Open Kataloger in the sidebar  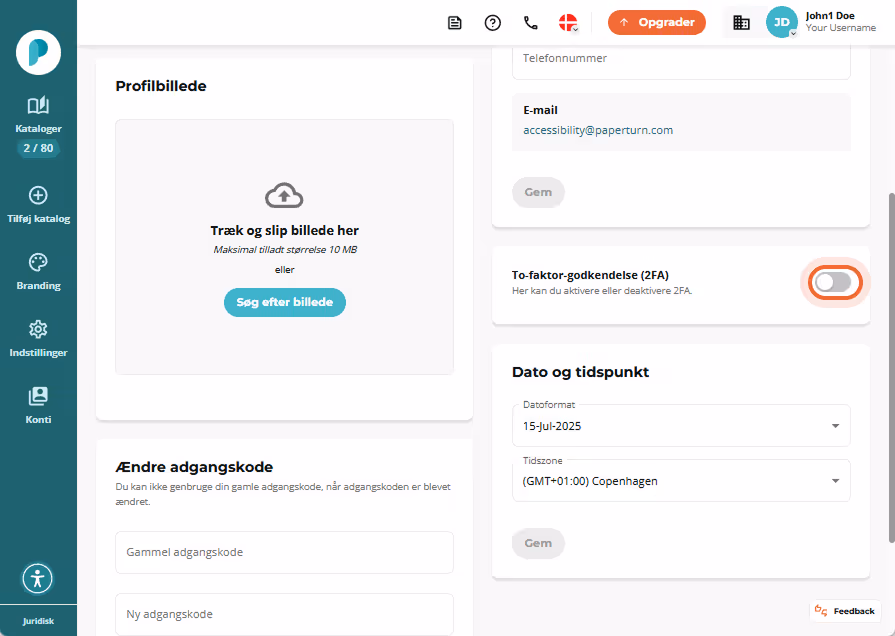[38, 115]
